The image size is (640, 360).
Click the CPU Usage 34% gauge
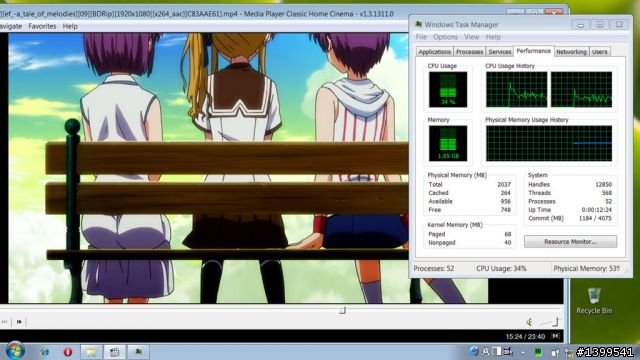(x=448, y=89)
